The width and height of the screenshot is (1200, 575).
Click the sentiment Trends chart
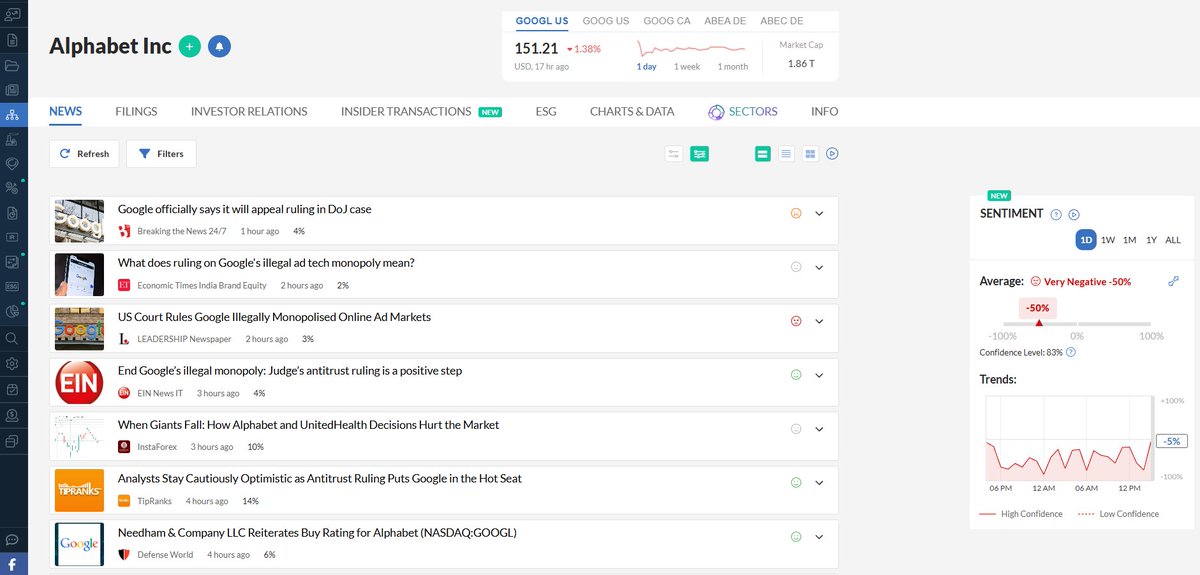coord(1068,438)
